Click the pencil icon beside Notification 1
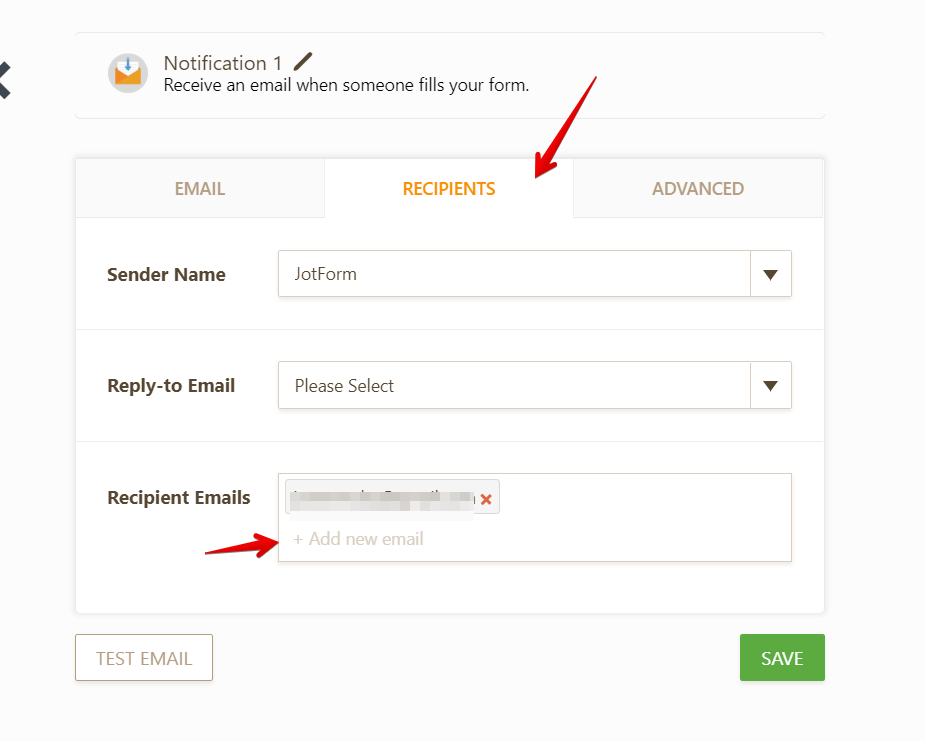925x741 pixels. (303, 62)
